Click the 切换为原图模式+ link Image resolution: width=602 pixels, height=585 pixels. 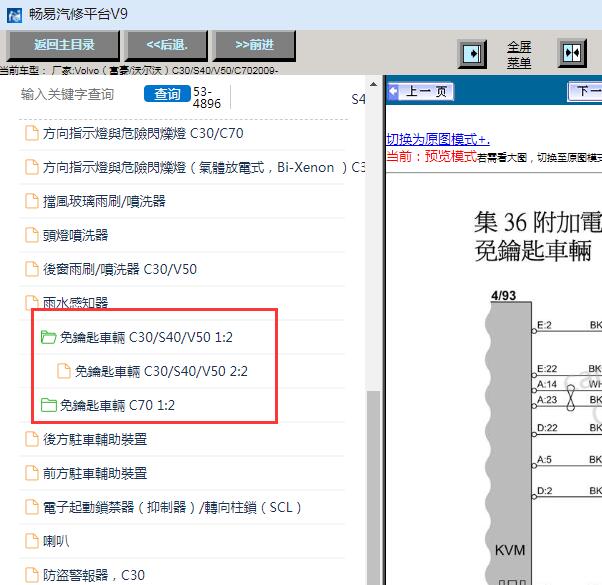pos(438,139)
